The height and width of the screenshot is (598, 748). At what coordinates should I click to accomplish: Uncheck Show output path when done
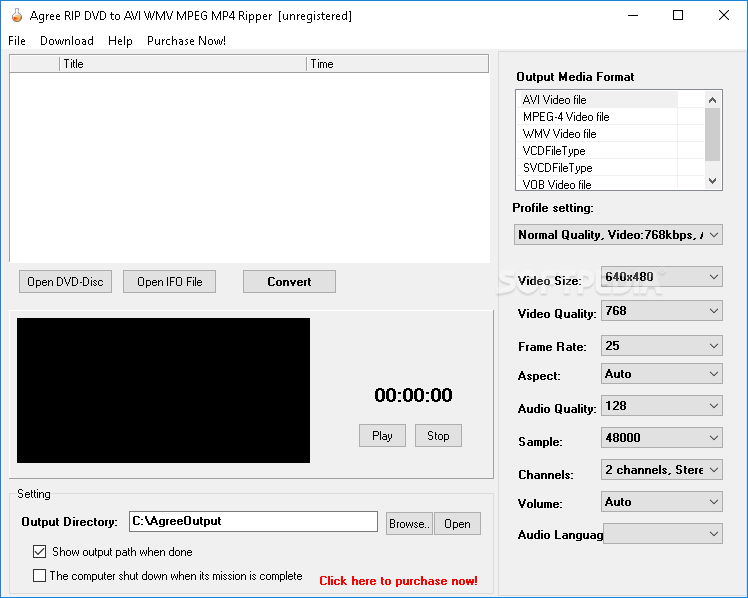pos(40,552)
